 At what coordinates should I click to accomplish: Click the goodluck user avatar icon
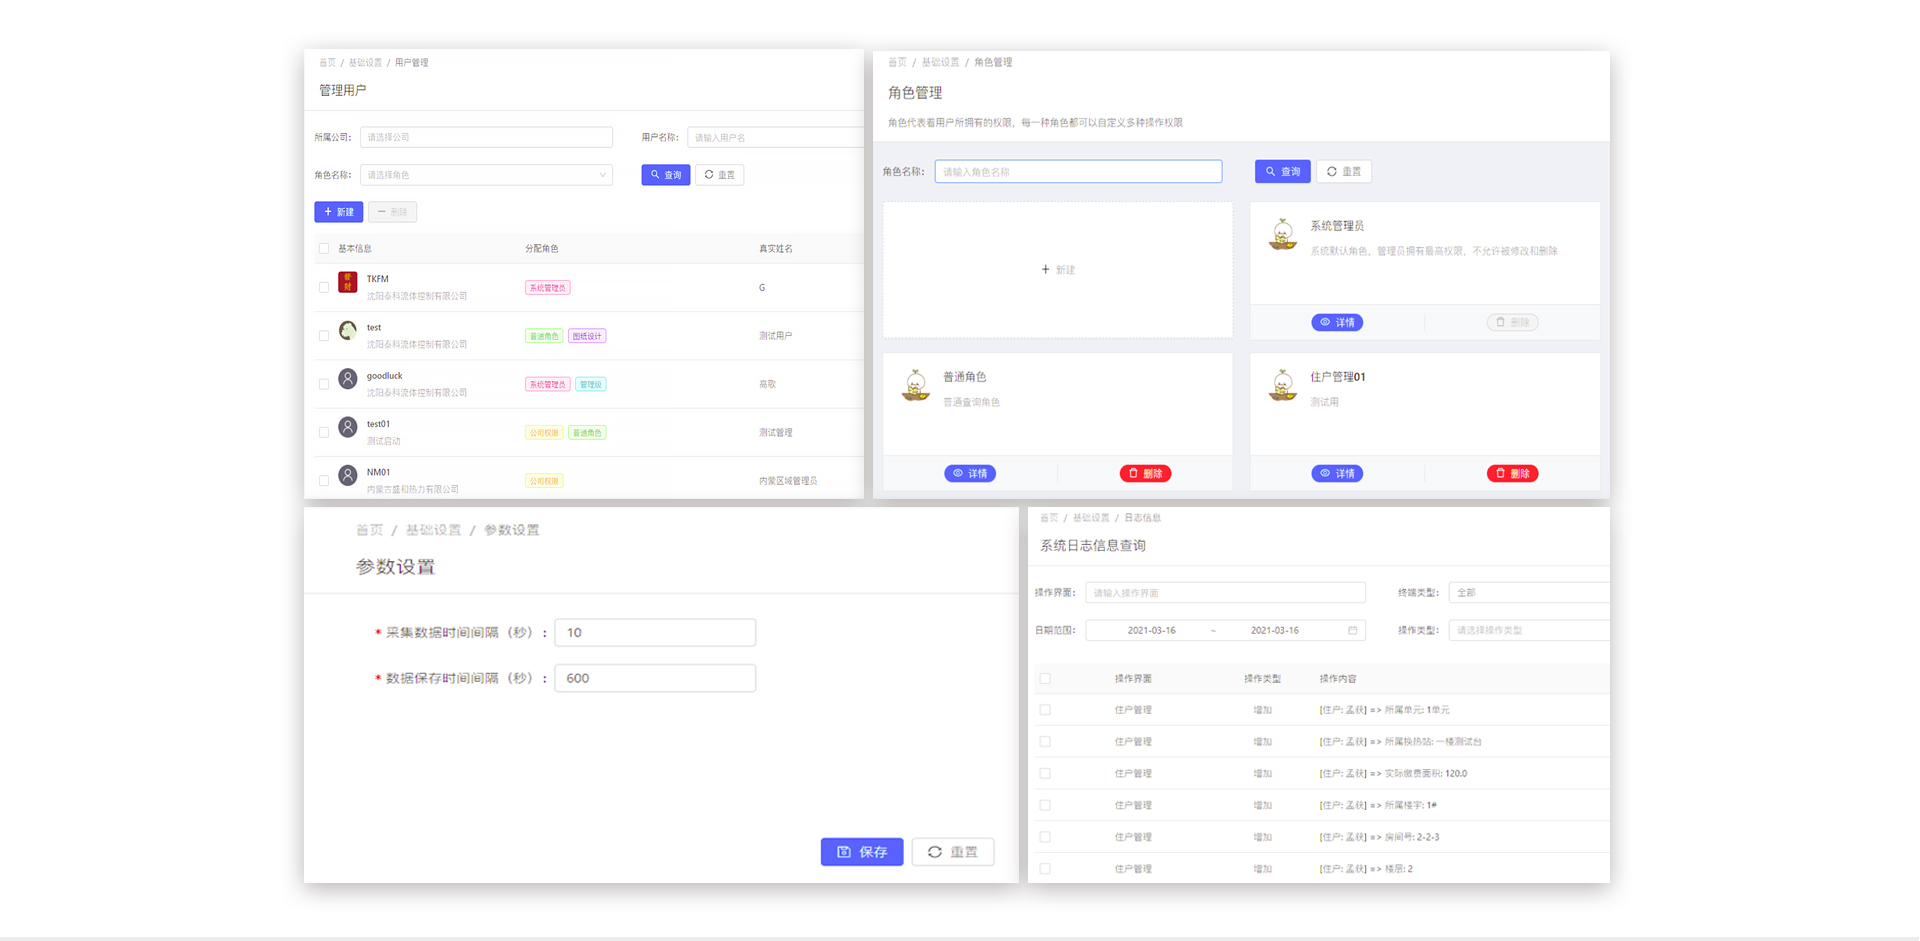[x=347, y=379]
